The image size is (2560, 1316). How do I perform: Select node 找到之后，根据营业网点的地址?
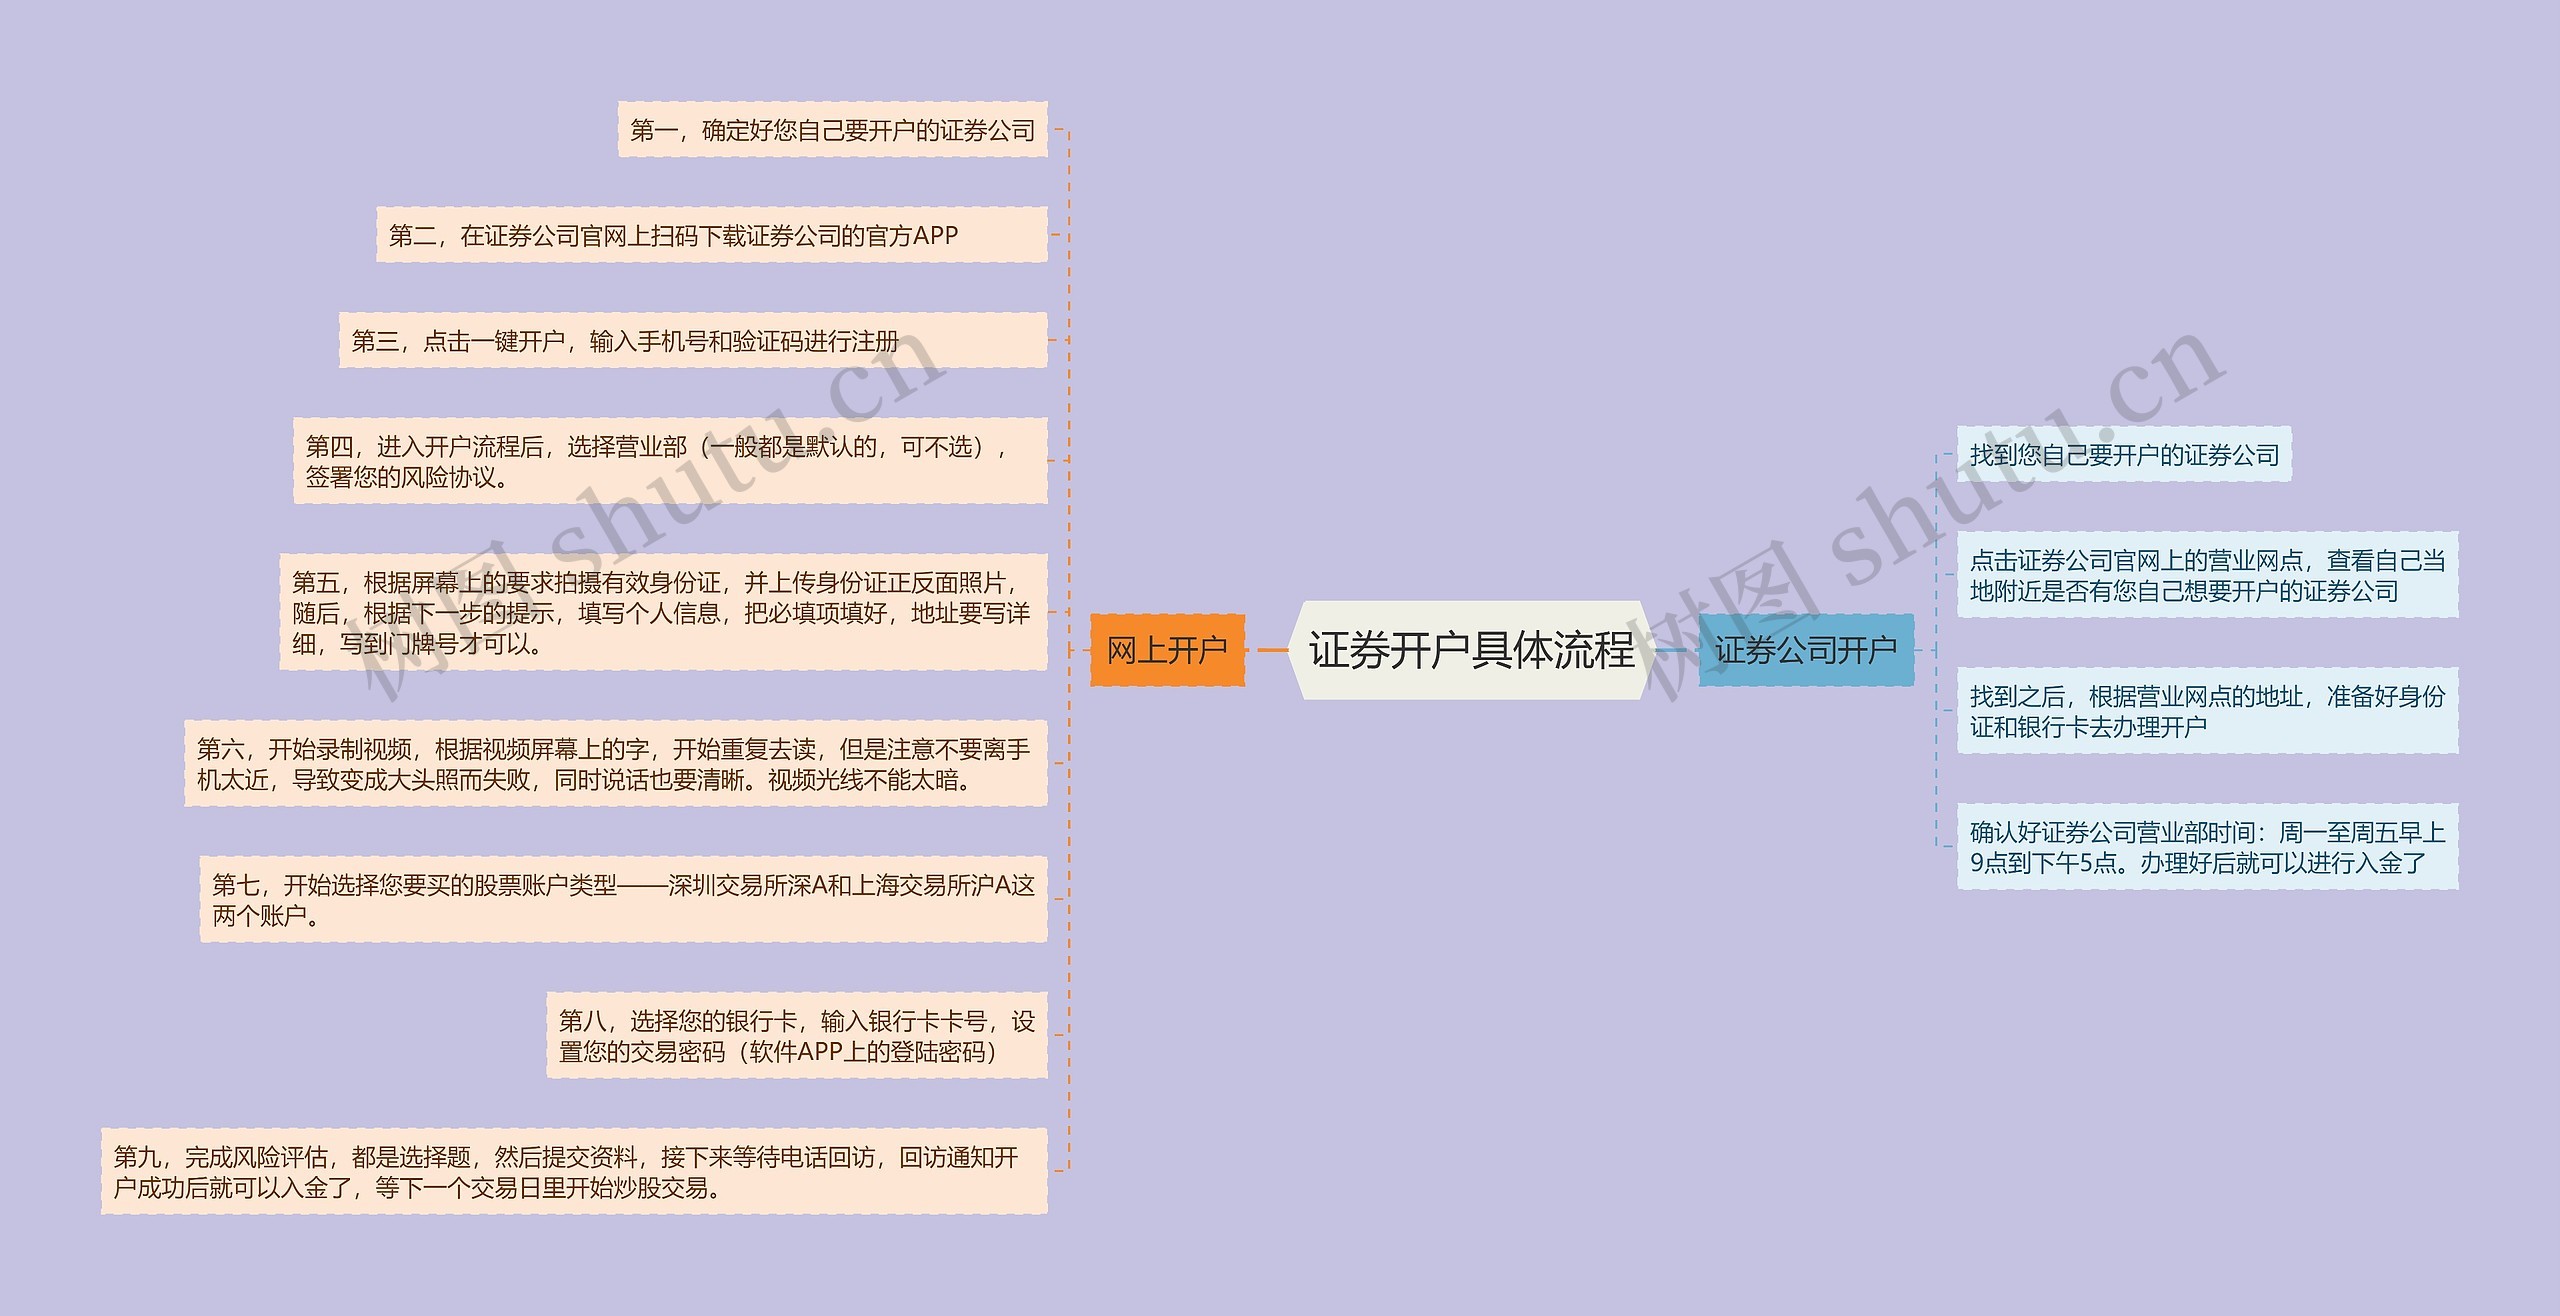pyautogui.click(x=2207, y=711)
